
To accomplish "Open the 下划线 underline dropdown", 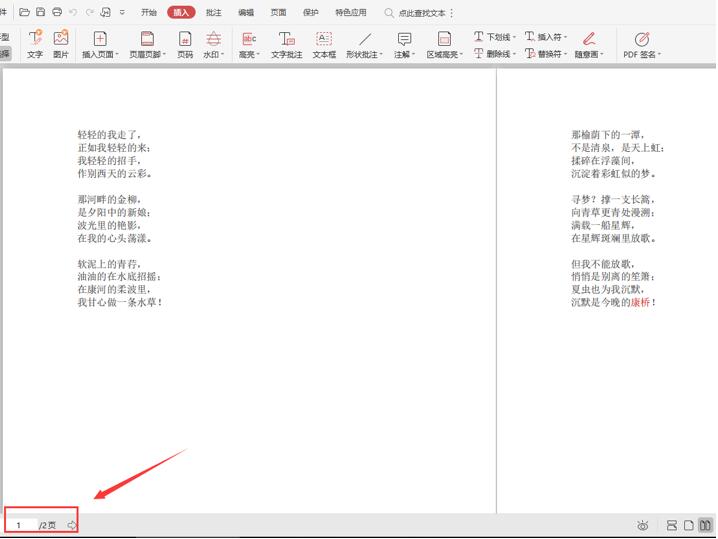I will coord(495,36).
